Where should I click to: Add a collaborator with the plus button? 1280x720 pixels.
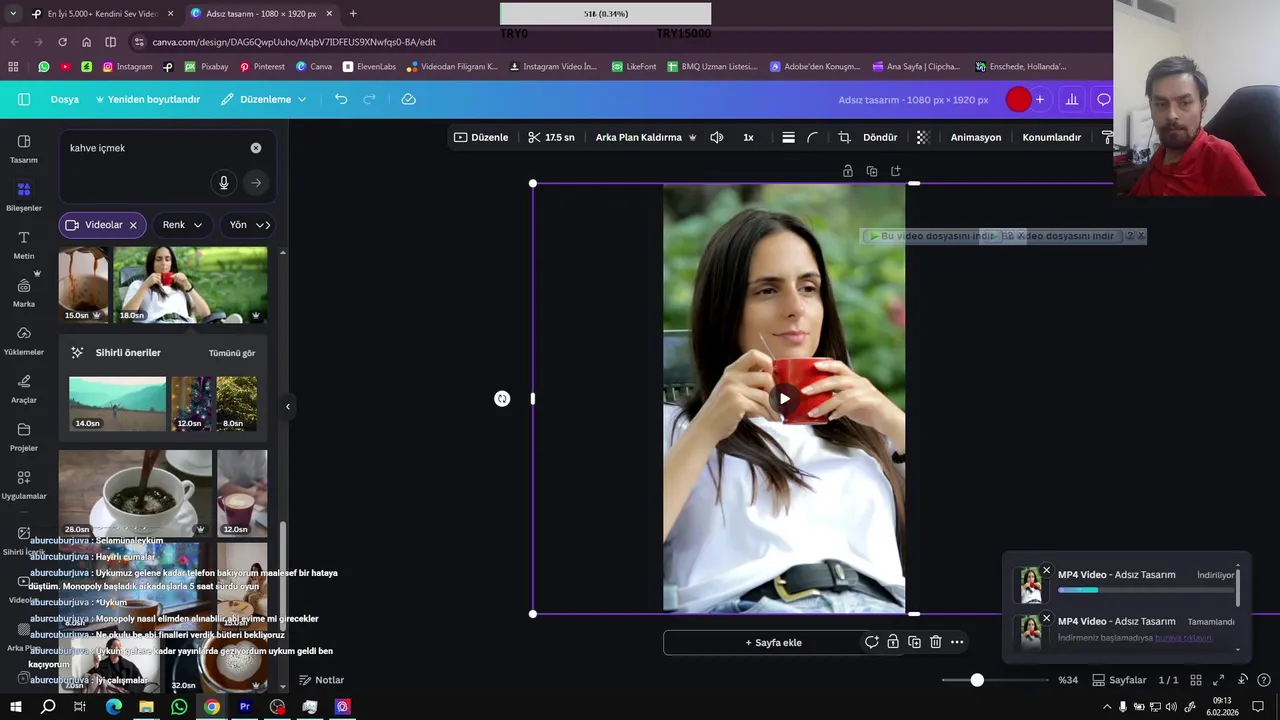[x=1040, y=99]
